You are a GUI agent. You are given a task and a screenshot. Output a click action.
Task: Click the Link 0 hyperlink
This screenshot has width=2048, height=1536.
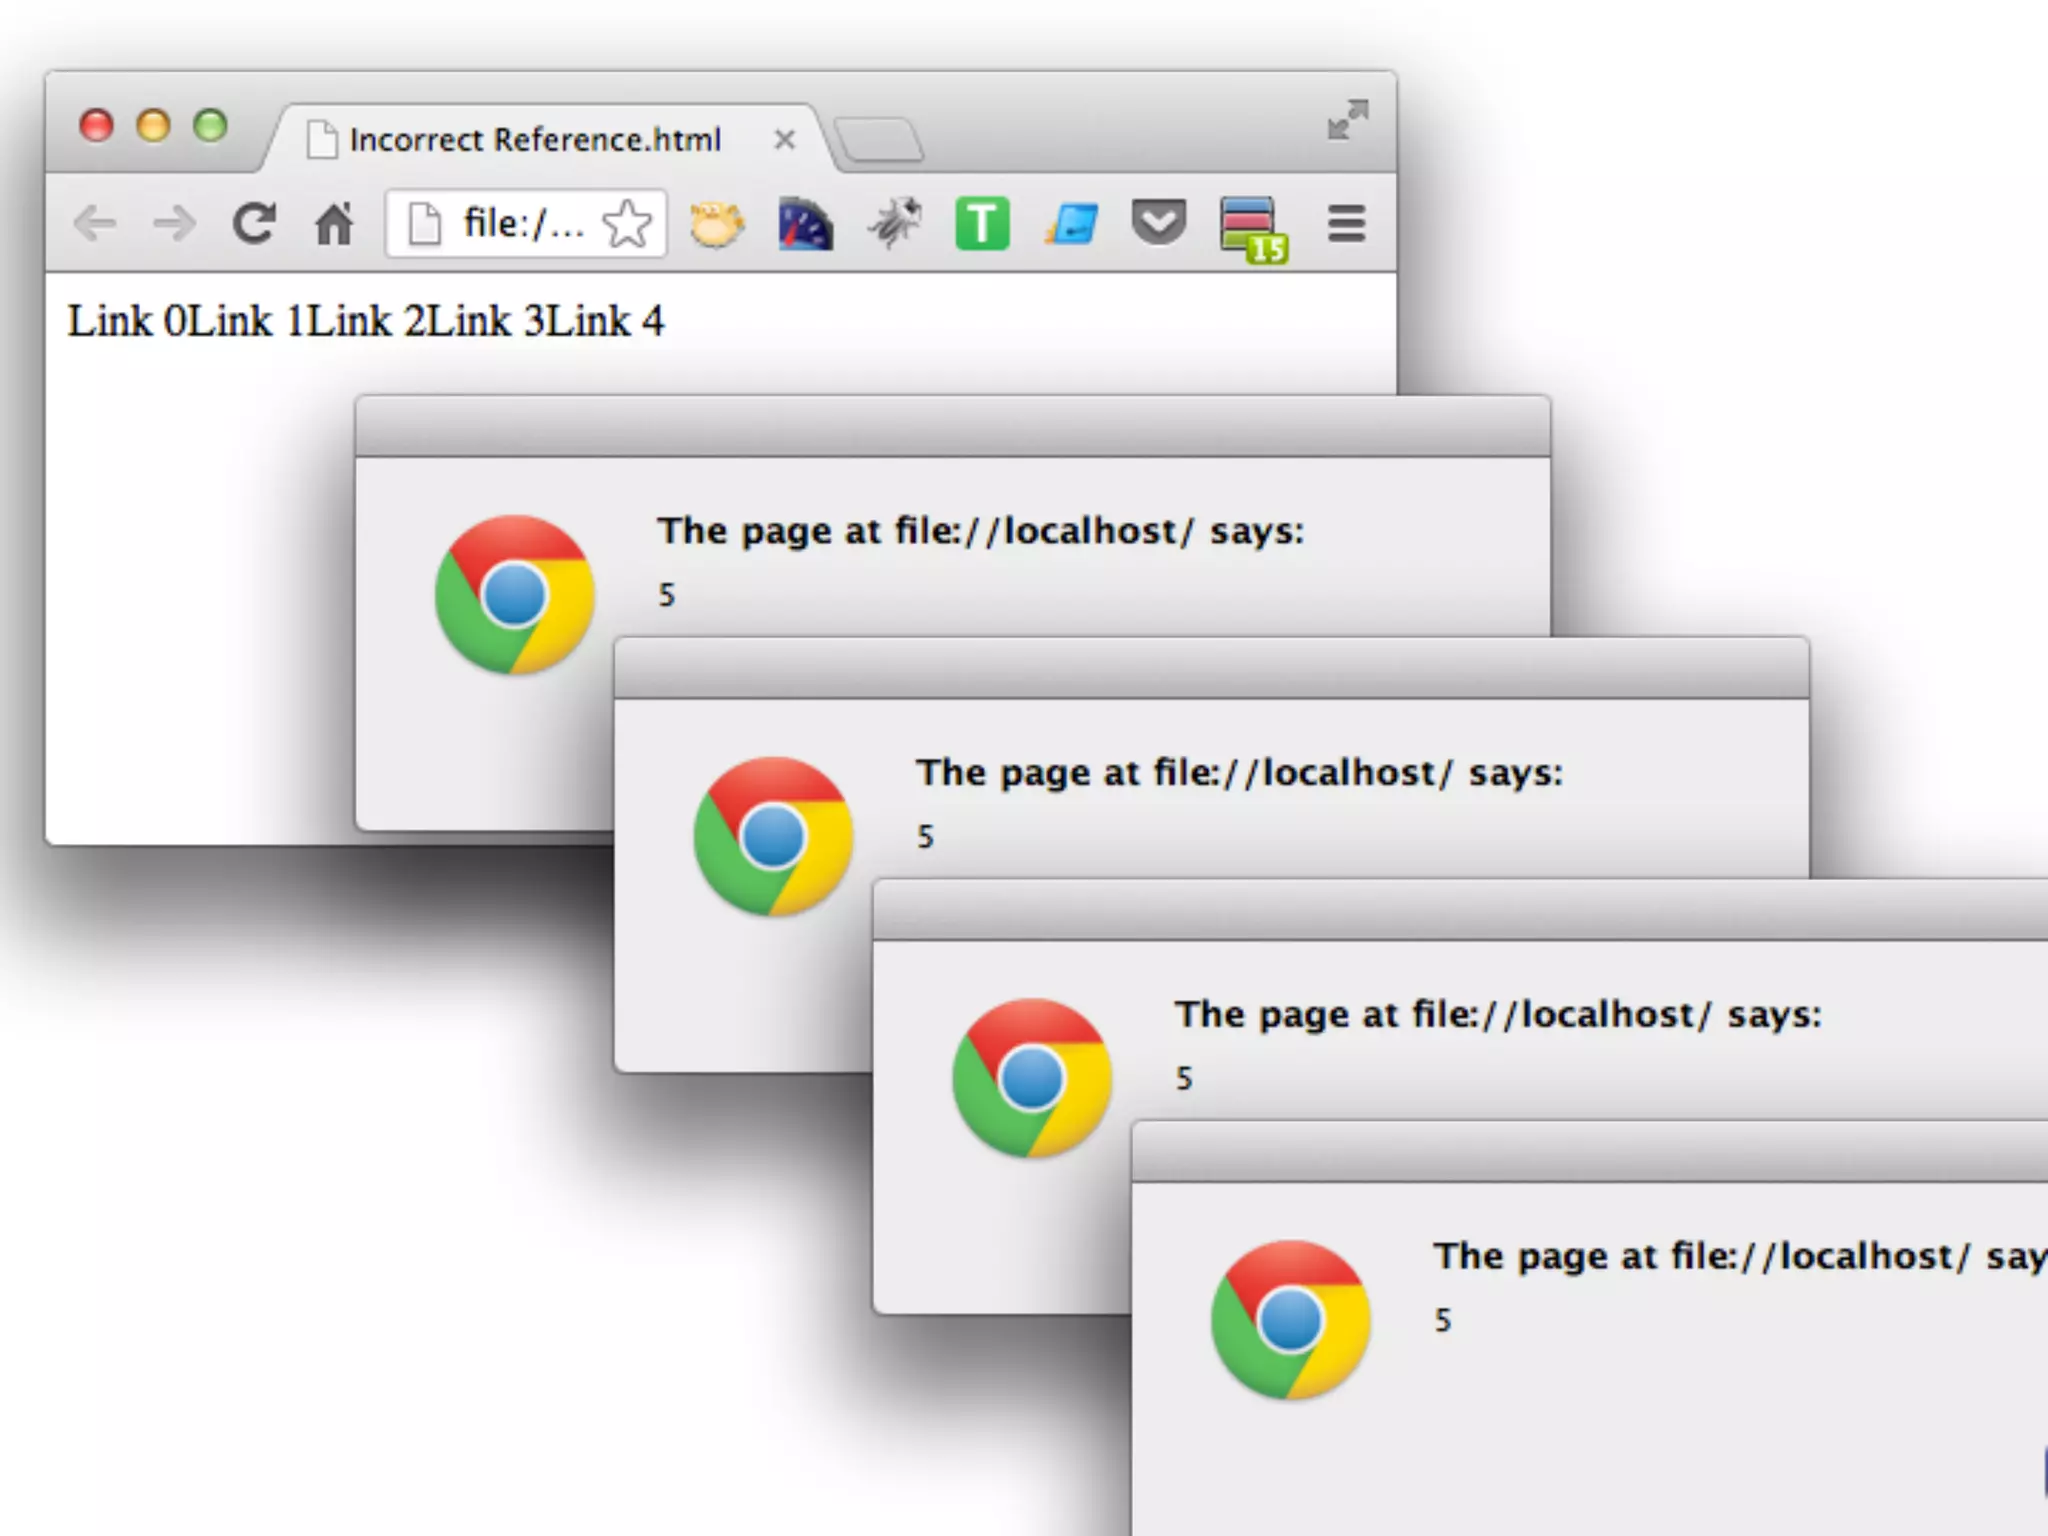[x=126, y=321]
